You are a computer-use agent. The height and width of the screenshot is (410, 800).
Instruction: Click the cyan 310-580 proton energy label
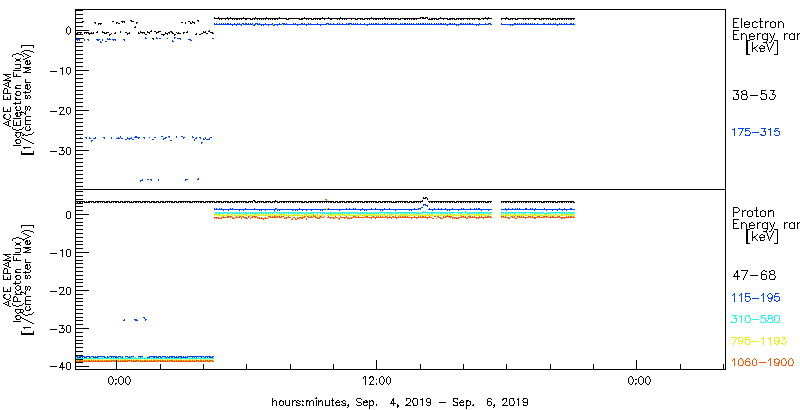click(x=756, y=320)
